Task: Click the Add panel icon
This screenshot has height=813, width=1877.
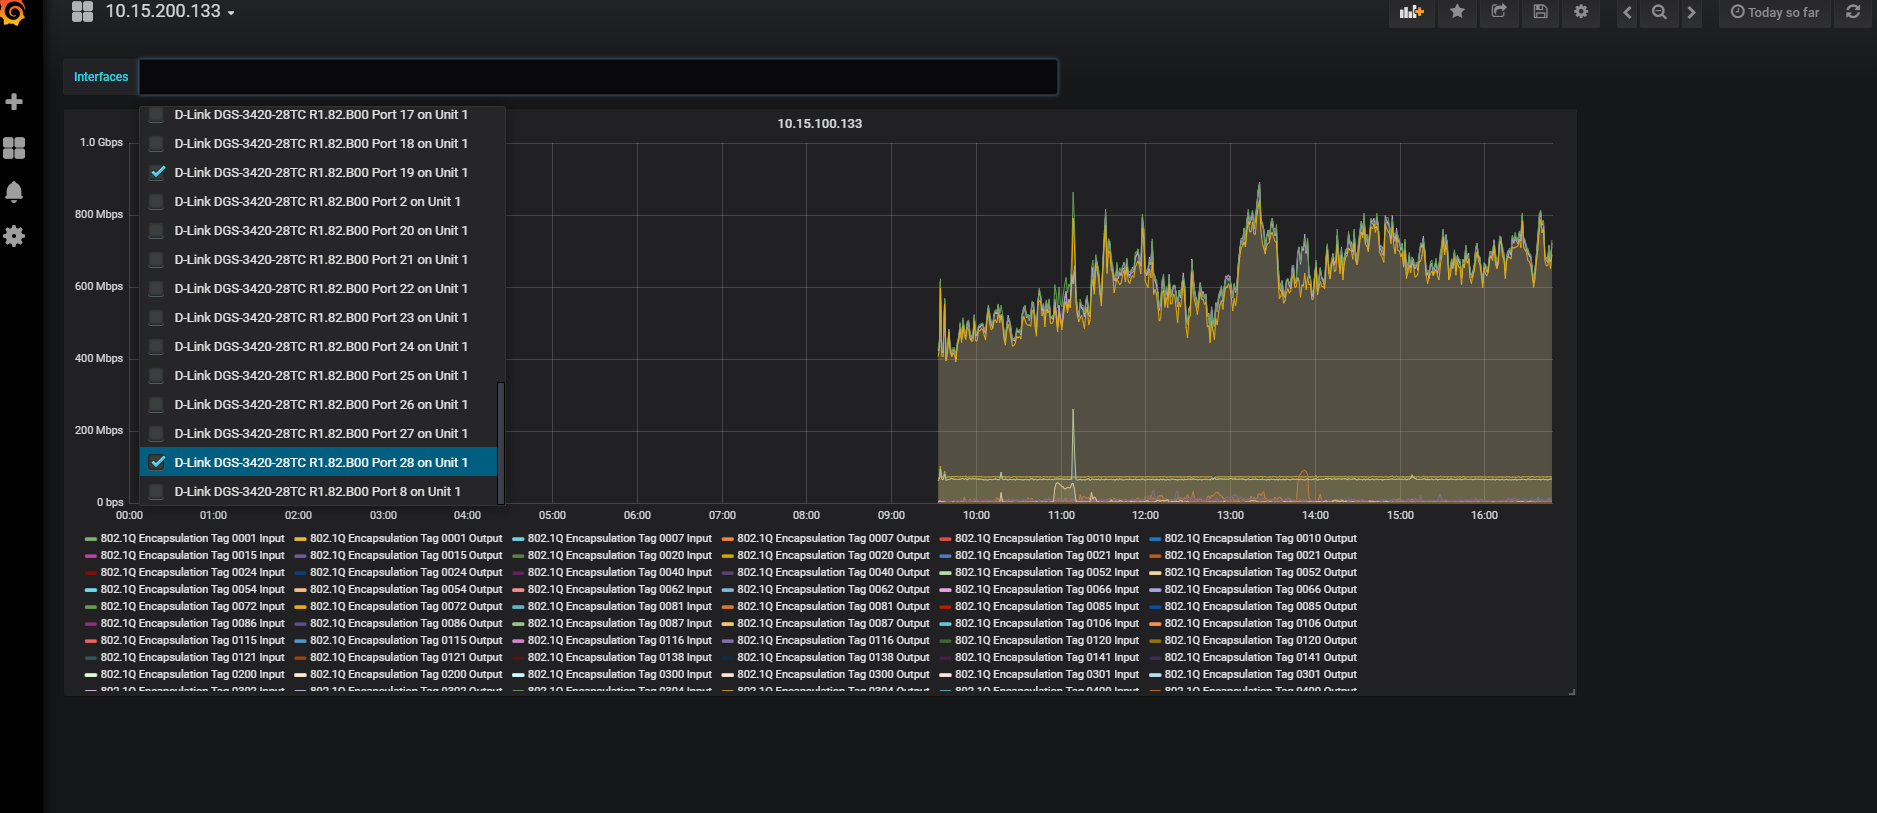Action: tap(1411, 12)
